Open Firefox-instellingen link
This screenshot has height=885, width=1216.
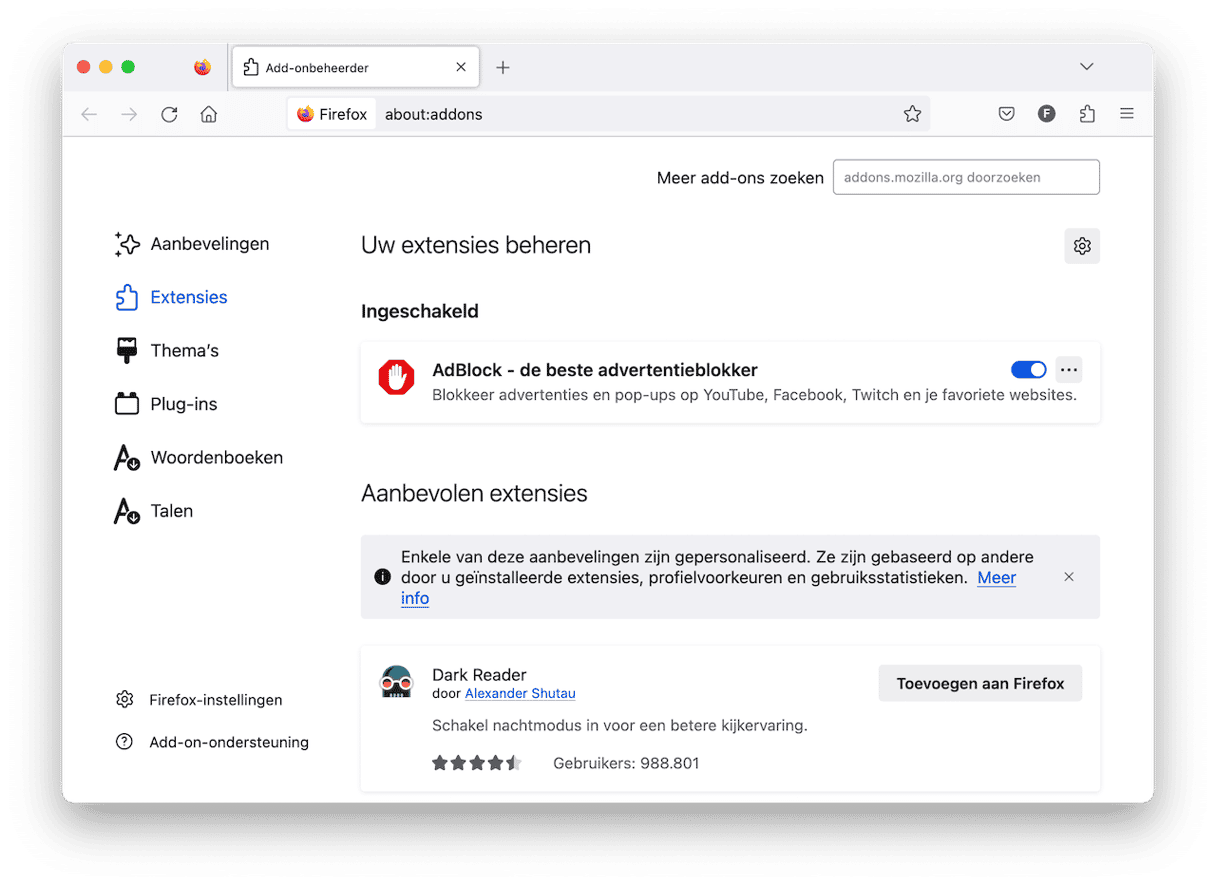click(199, 700)
